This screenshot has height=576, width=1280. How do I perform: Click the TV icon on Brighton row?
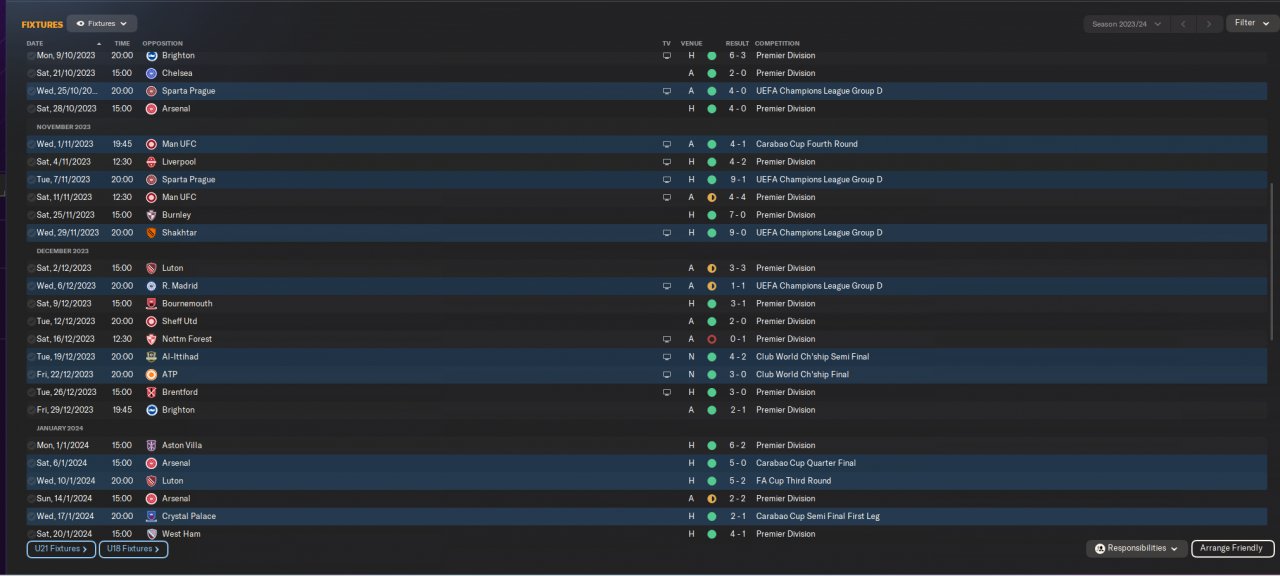click(x=667, y=56)
